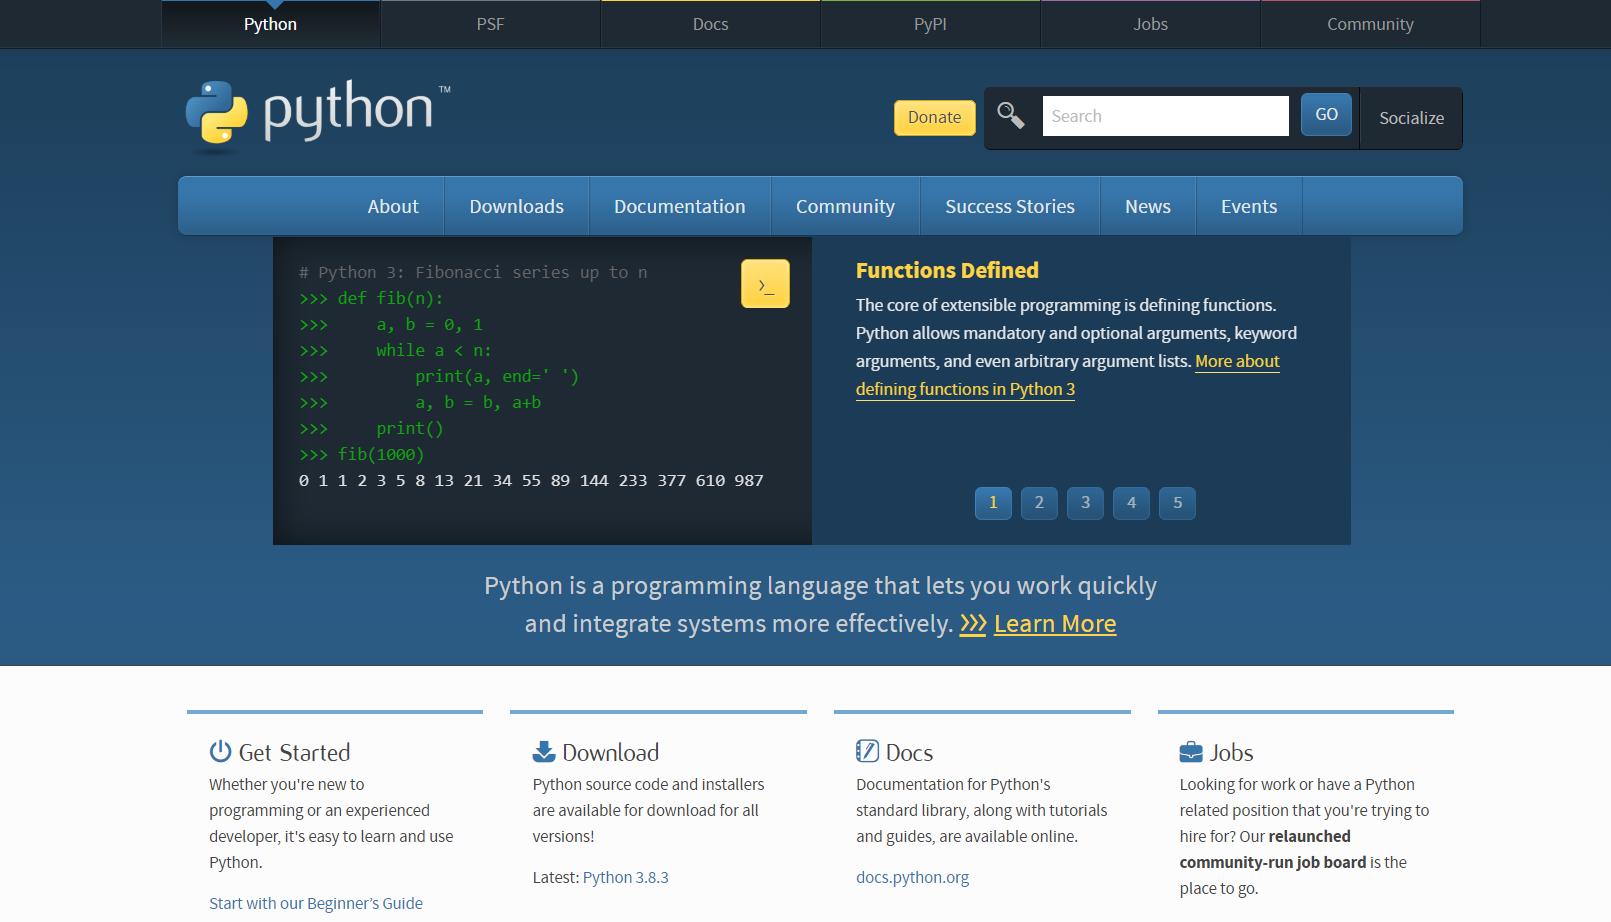Click the Download arrow icon
The image size is (1611, 922).
point(543,750)
